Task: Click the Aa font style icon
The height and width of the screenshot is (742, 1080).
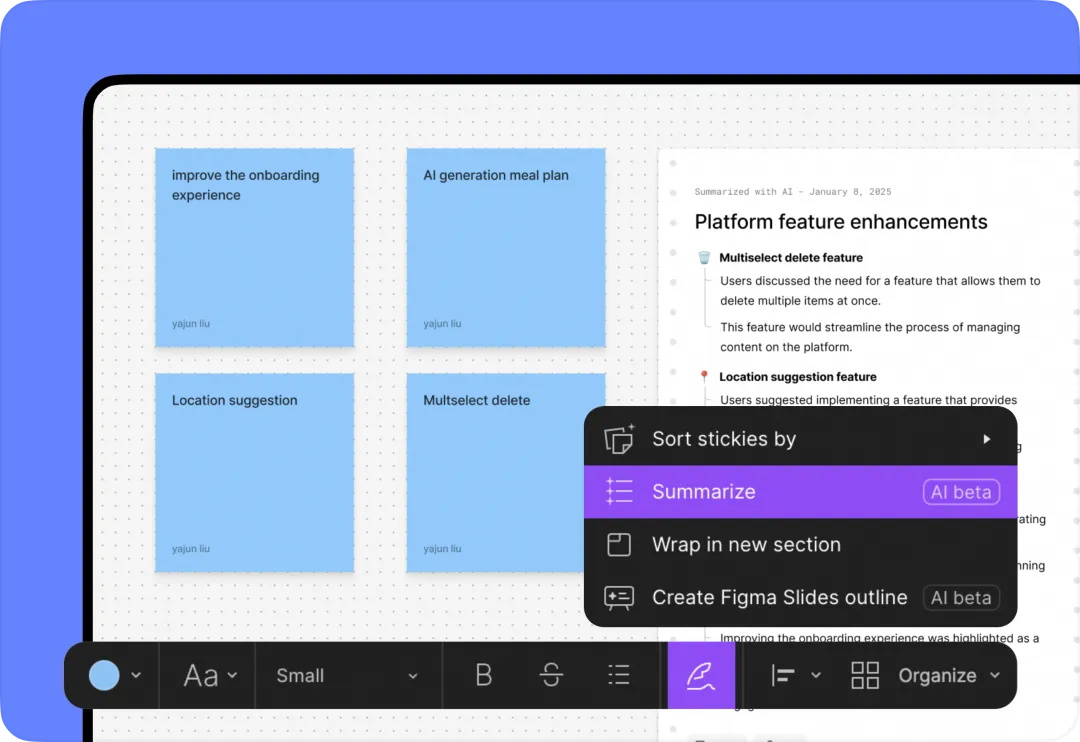Action: [201, 676]
